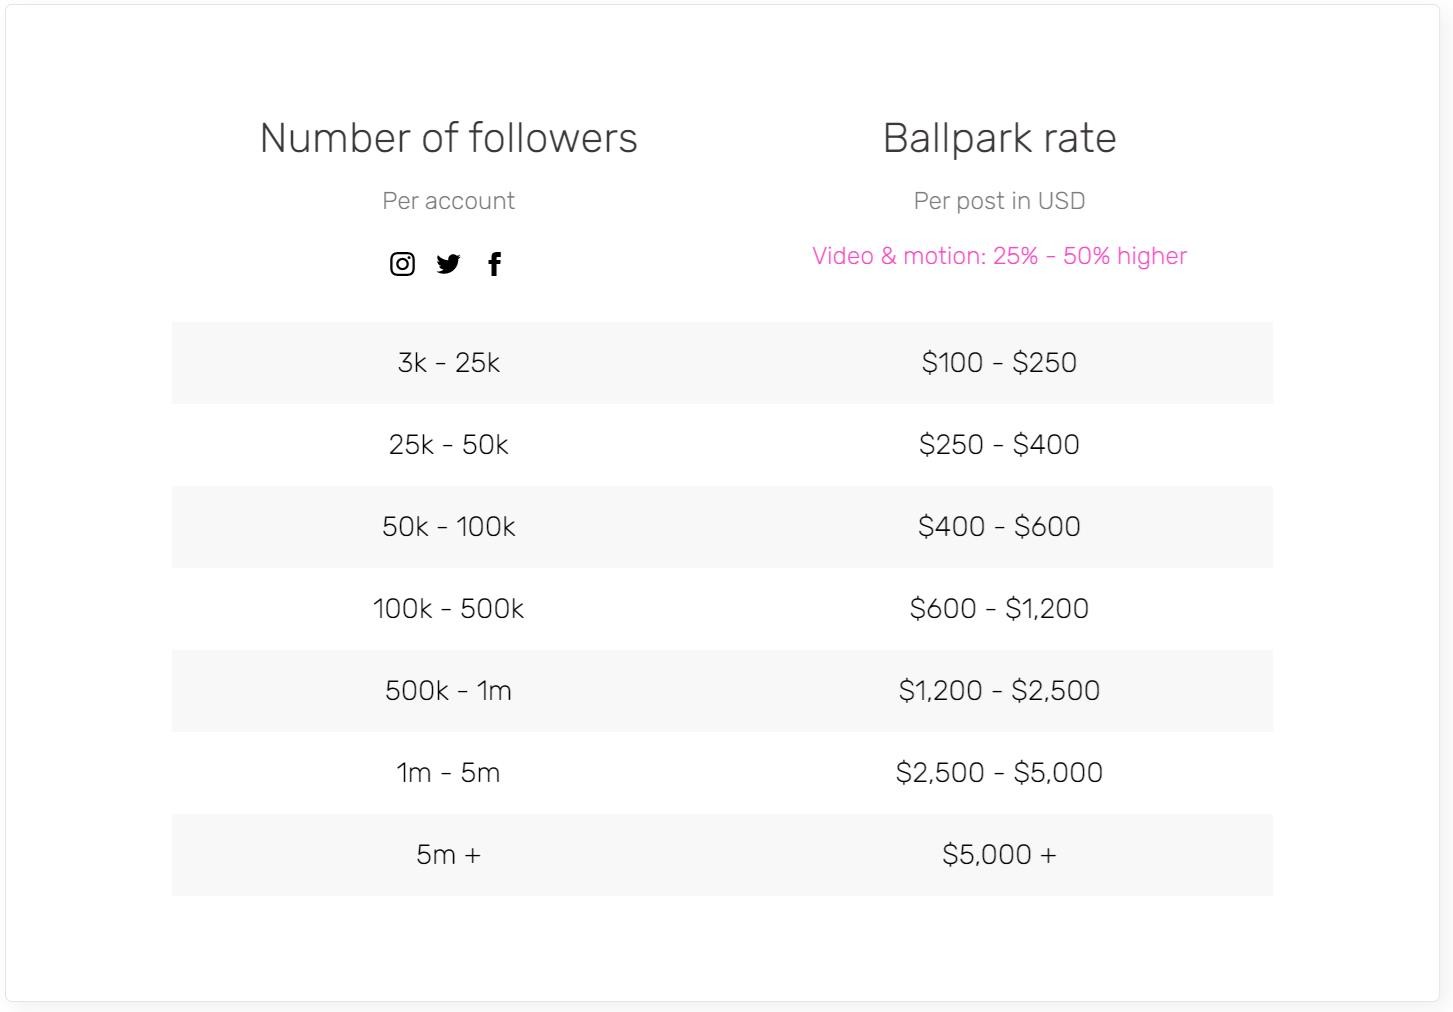The image size is (1453, 1012).
Task: Click the 'Per post in USD' subtitle
Action: (x=999, y=201)
